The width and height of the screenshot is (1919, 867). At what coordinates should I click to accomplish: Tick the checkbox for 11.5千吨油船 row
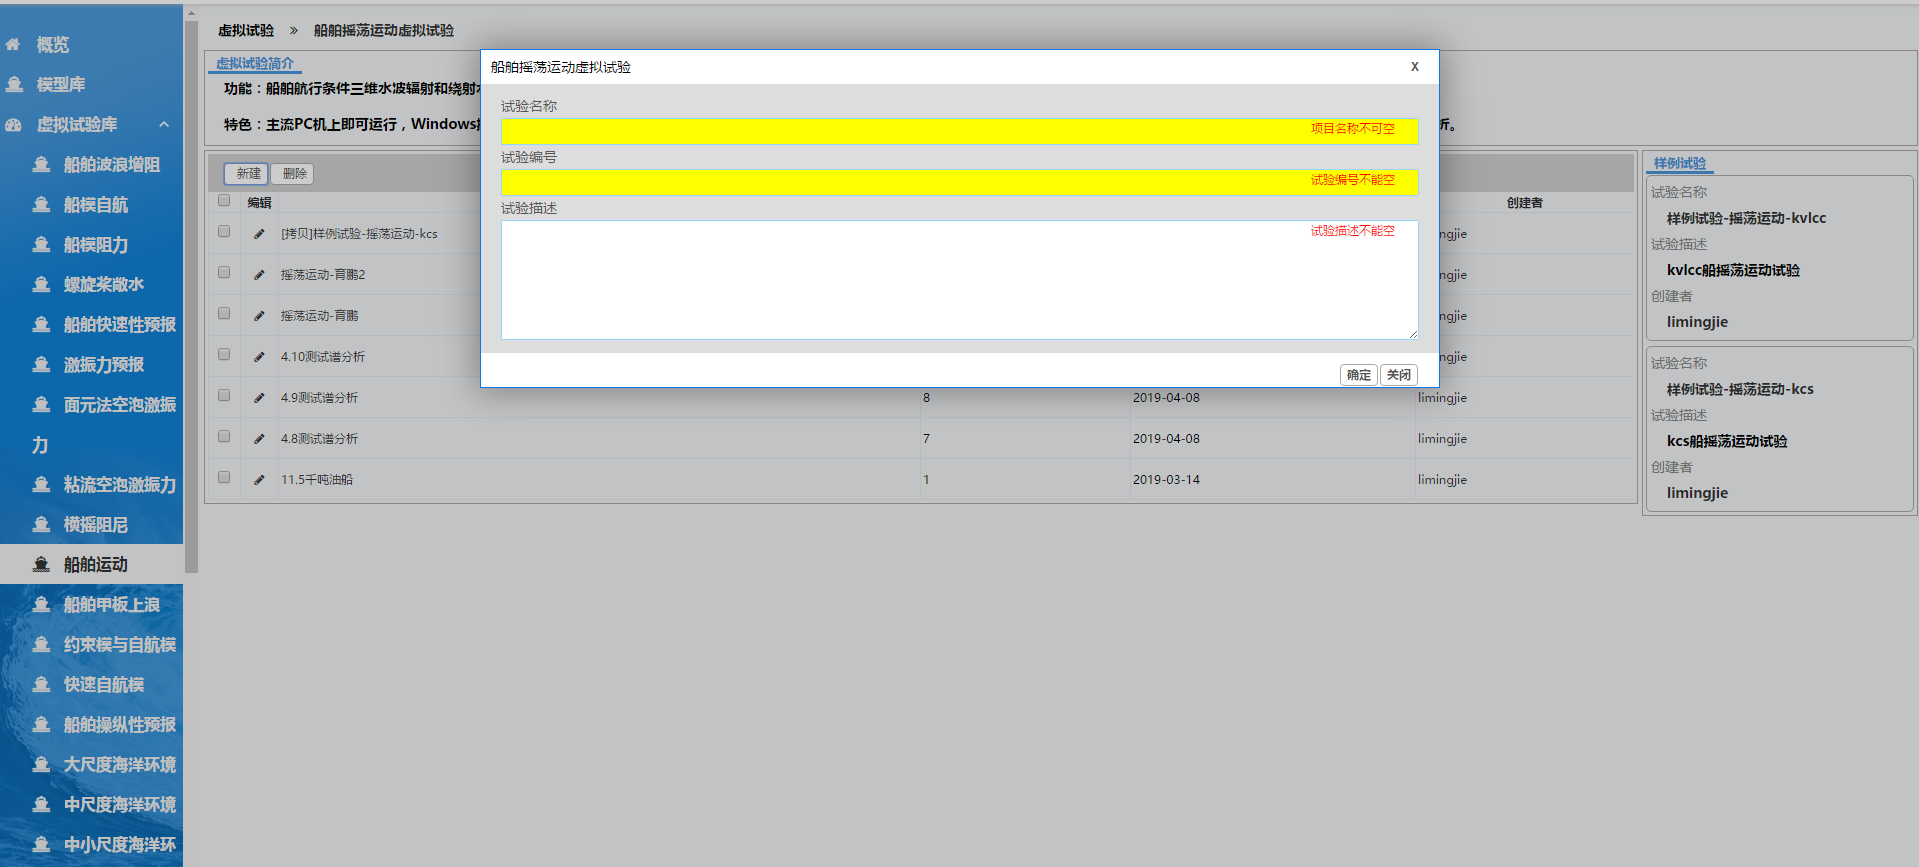[224, 478]
